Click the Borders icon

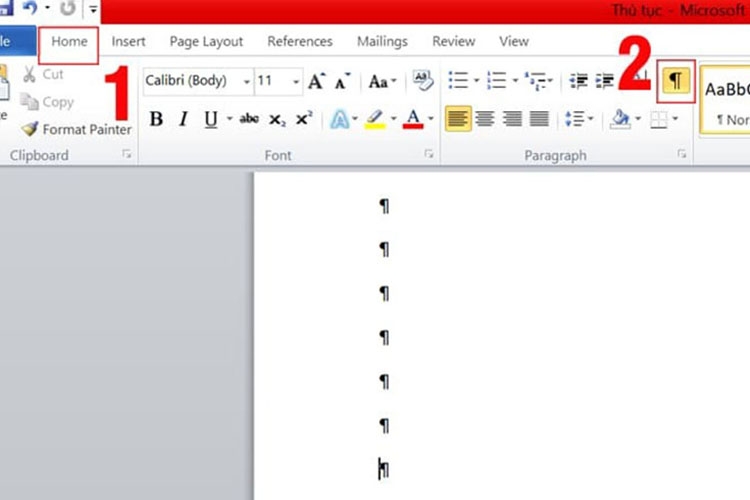pos(659,119)
